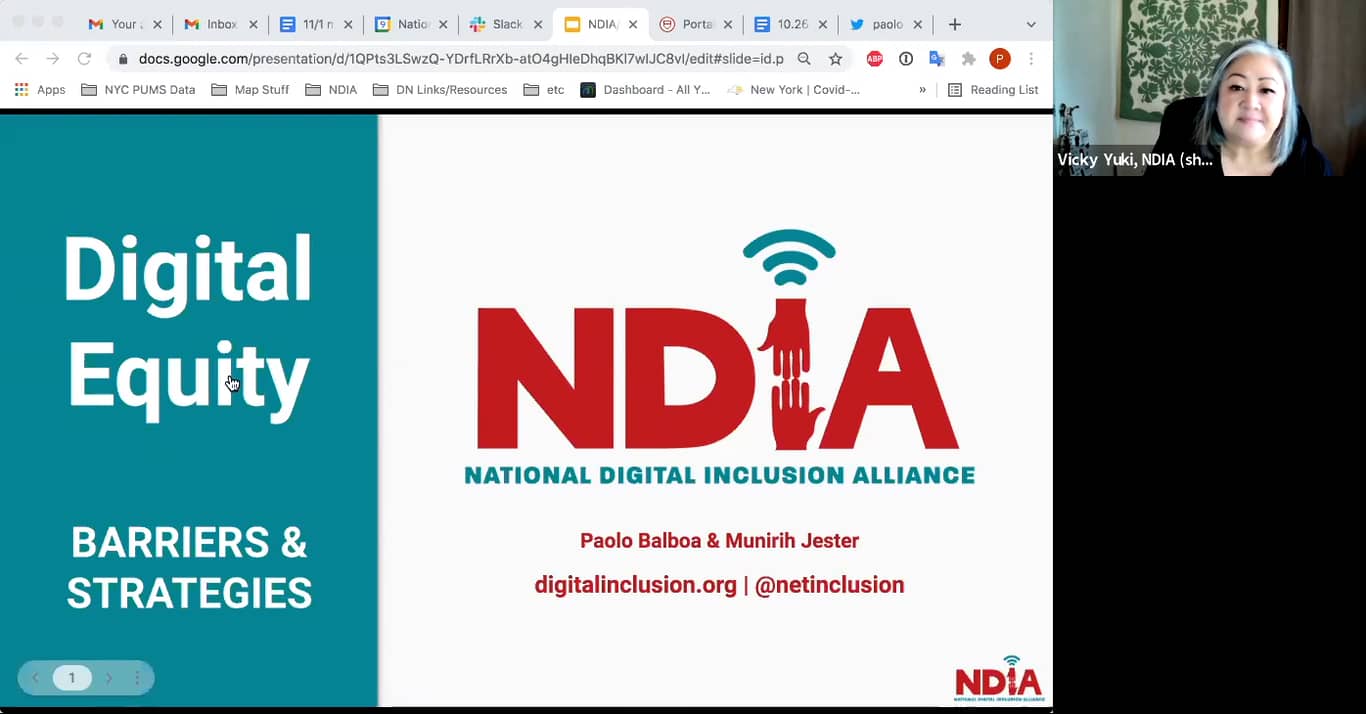Open the etc bookmark folder
1366x714 pixels.
click(544, 90)
